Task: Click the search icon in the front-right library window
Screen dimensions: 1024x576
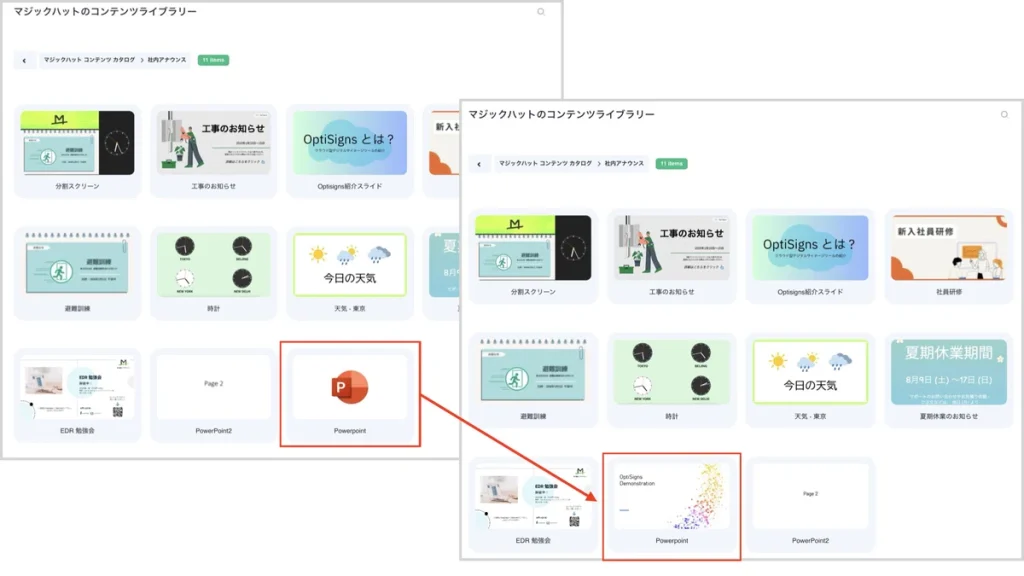Action: [x=1004, y=115]
